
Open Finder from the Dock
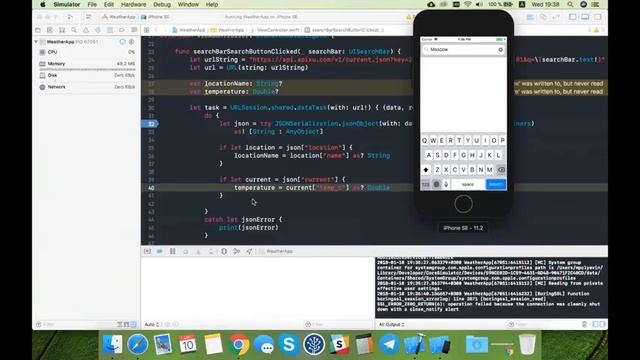(112, 344)
